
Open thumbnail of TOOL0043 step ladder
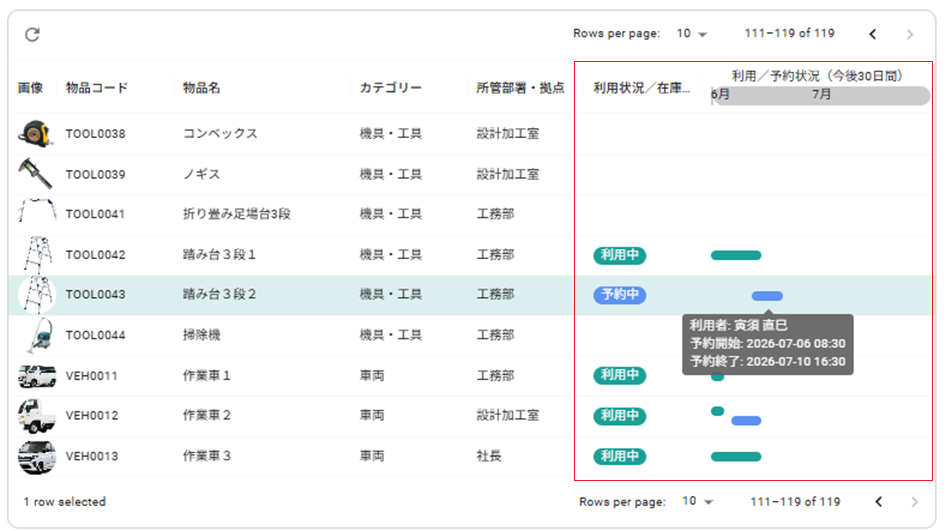[37, 294]
